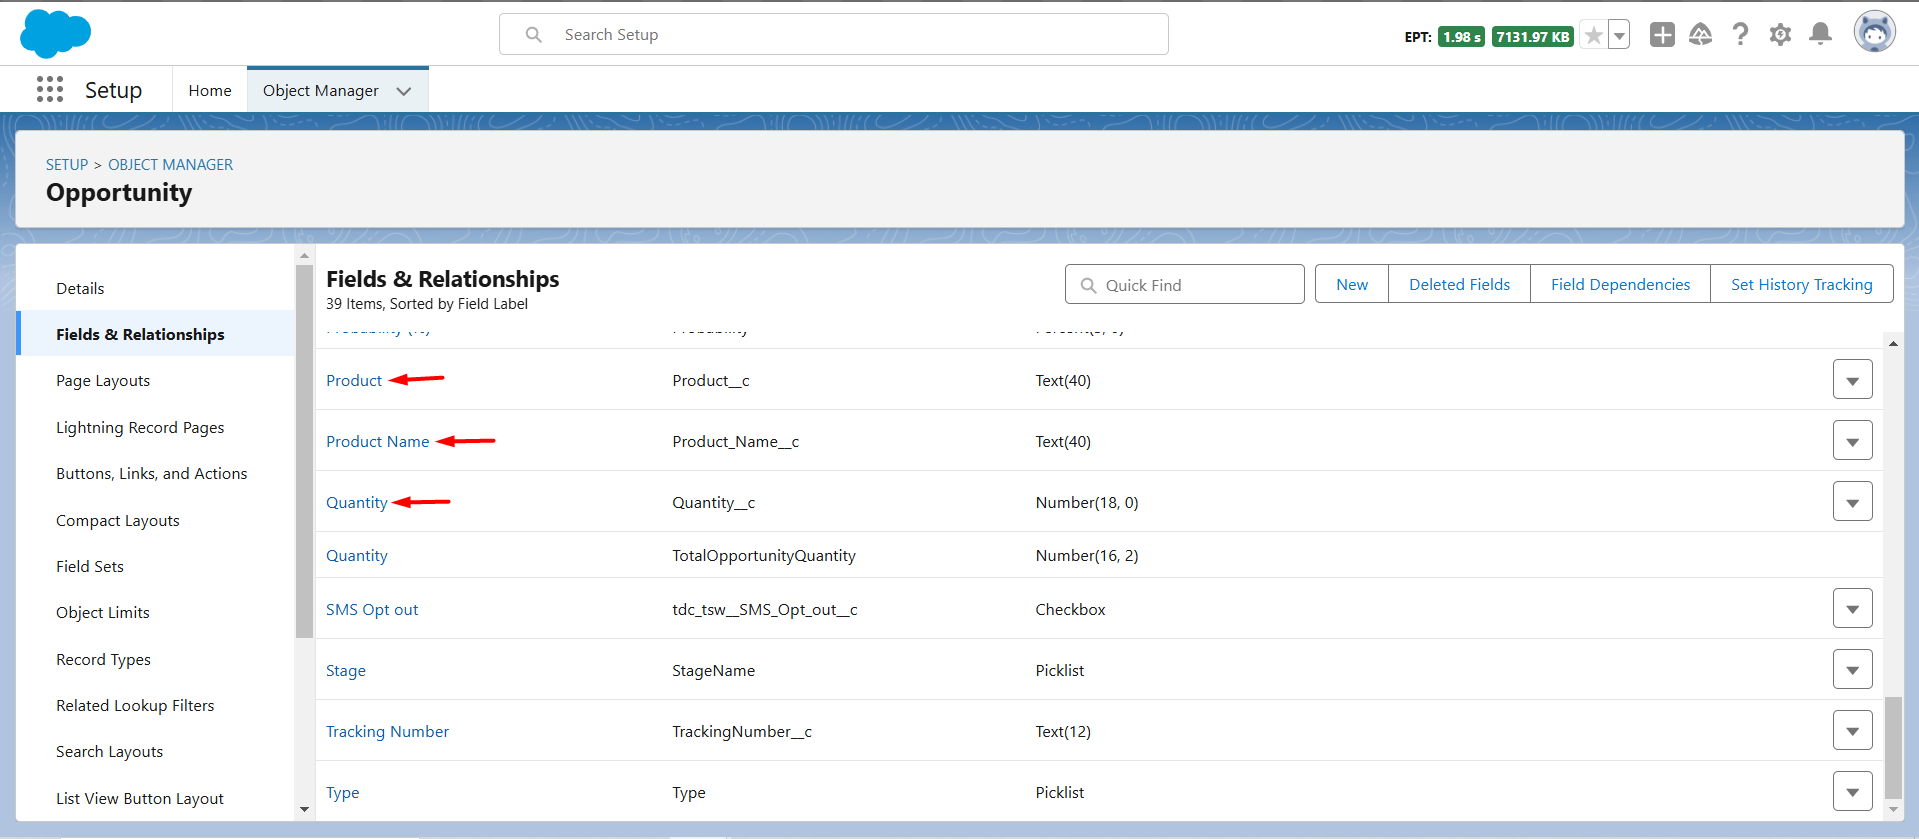Focus the Quick Find field
Viewport: 1919px width, 839px height.
click(x=1185, y=285)
